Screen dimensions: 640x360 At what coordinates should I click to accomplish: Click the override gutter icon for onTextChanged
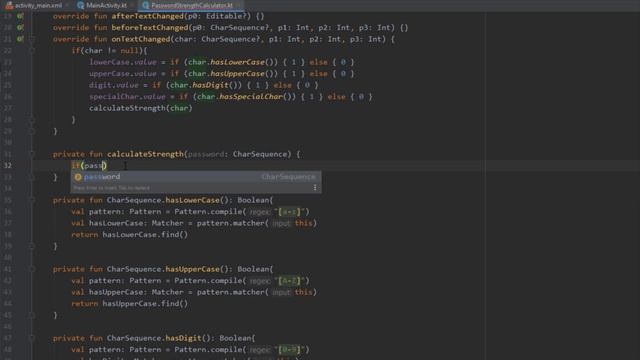[20, 39]
